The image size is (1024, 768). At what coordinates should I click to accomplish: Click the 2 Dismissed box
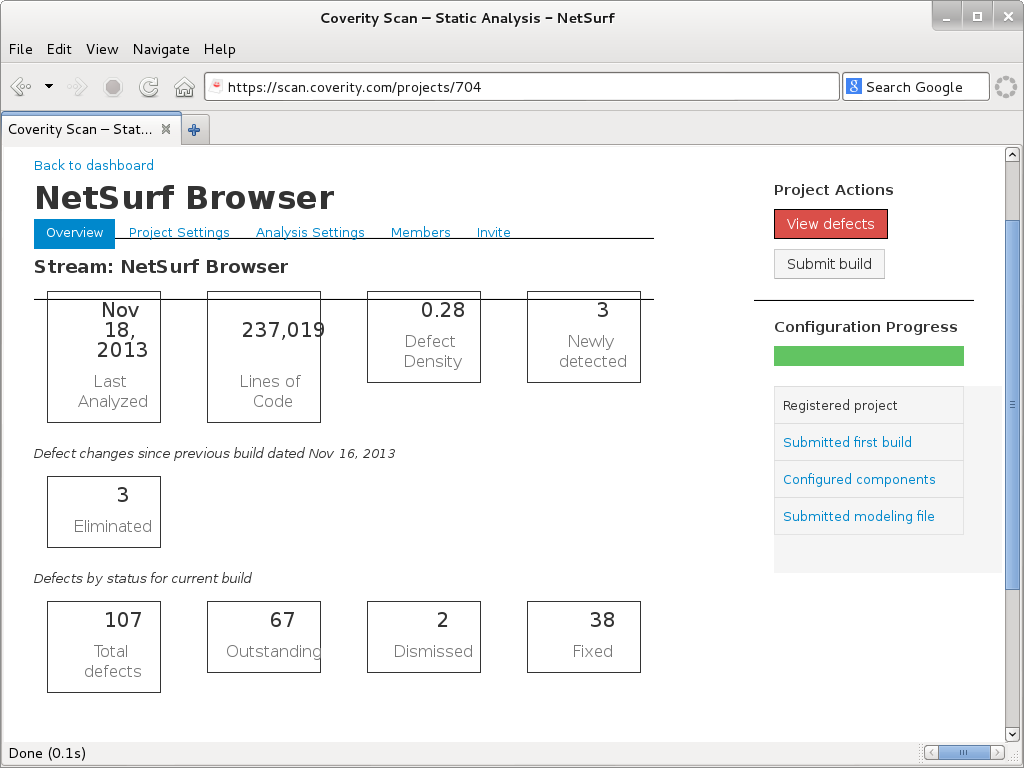tap(424, 637)
